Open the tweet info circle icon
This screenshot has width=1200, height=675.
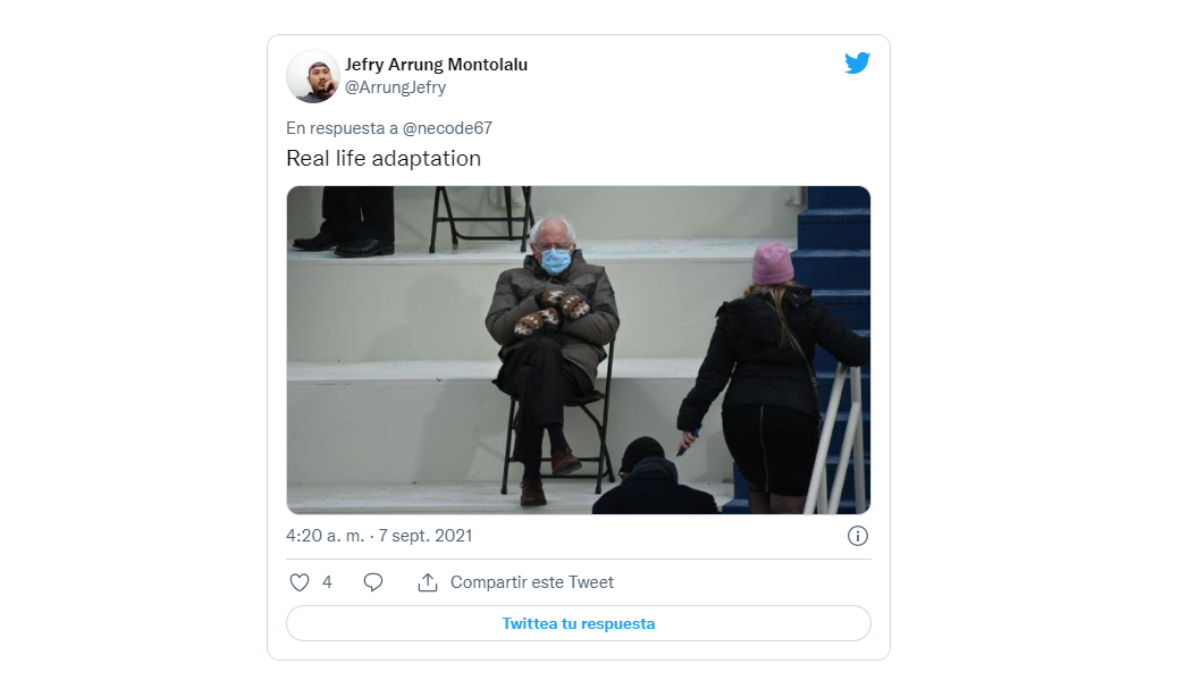(857, 536)
